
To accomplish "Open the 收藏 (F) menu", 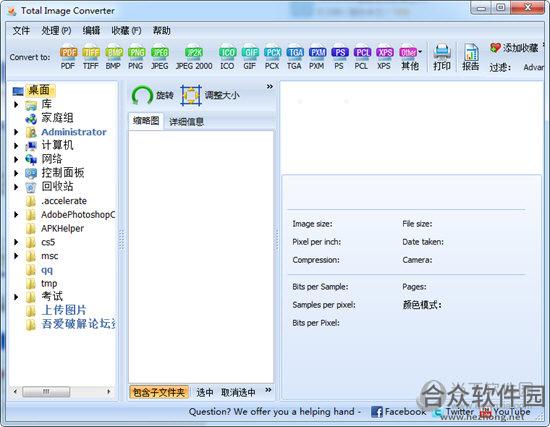I will point(126,31).
